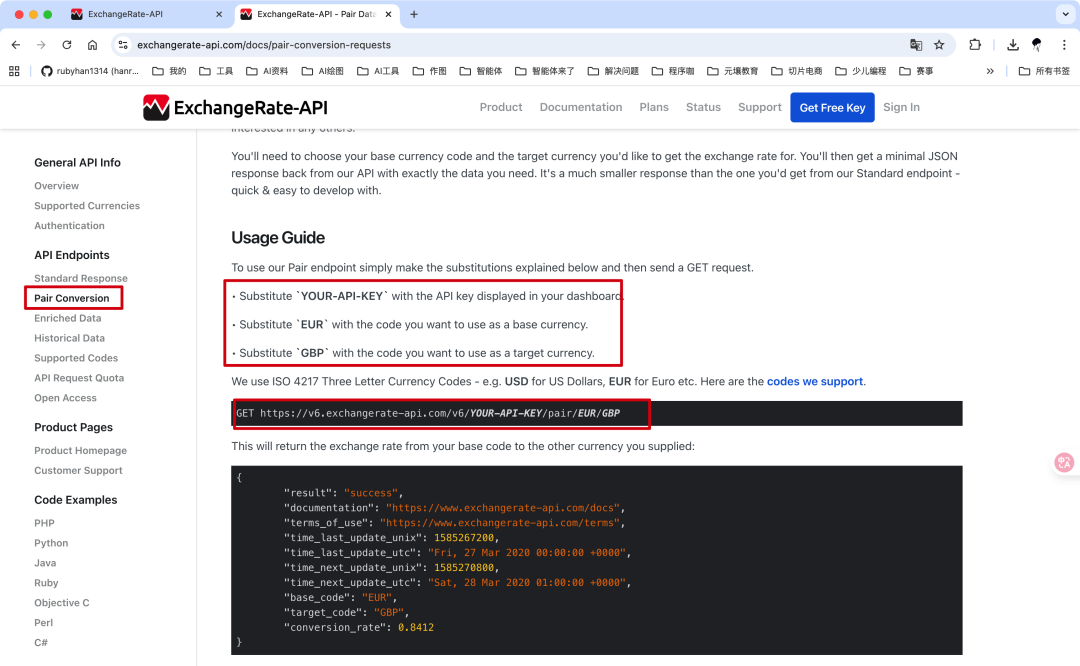Open the 智能体 bookmark folder
The width and height of the screenshot is (1080, 666).
pos(481,71)
